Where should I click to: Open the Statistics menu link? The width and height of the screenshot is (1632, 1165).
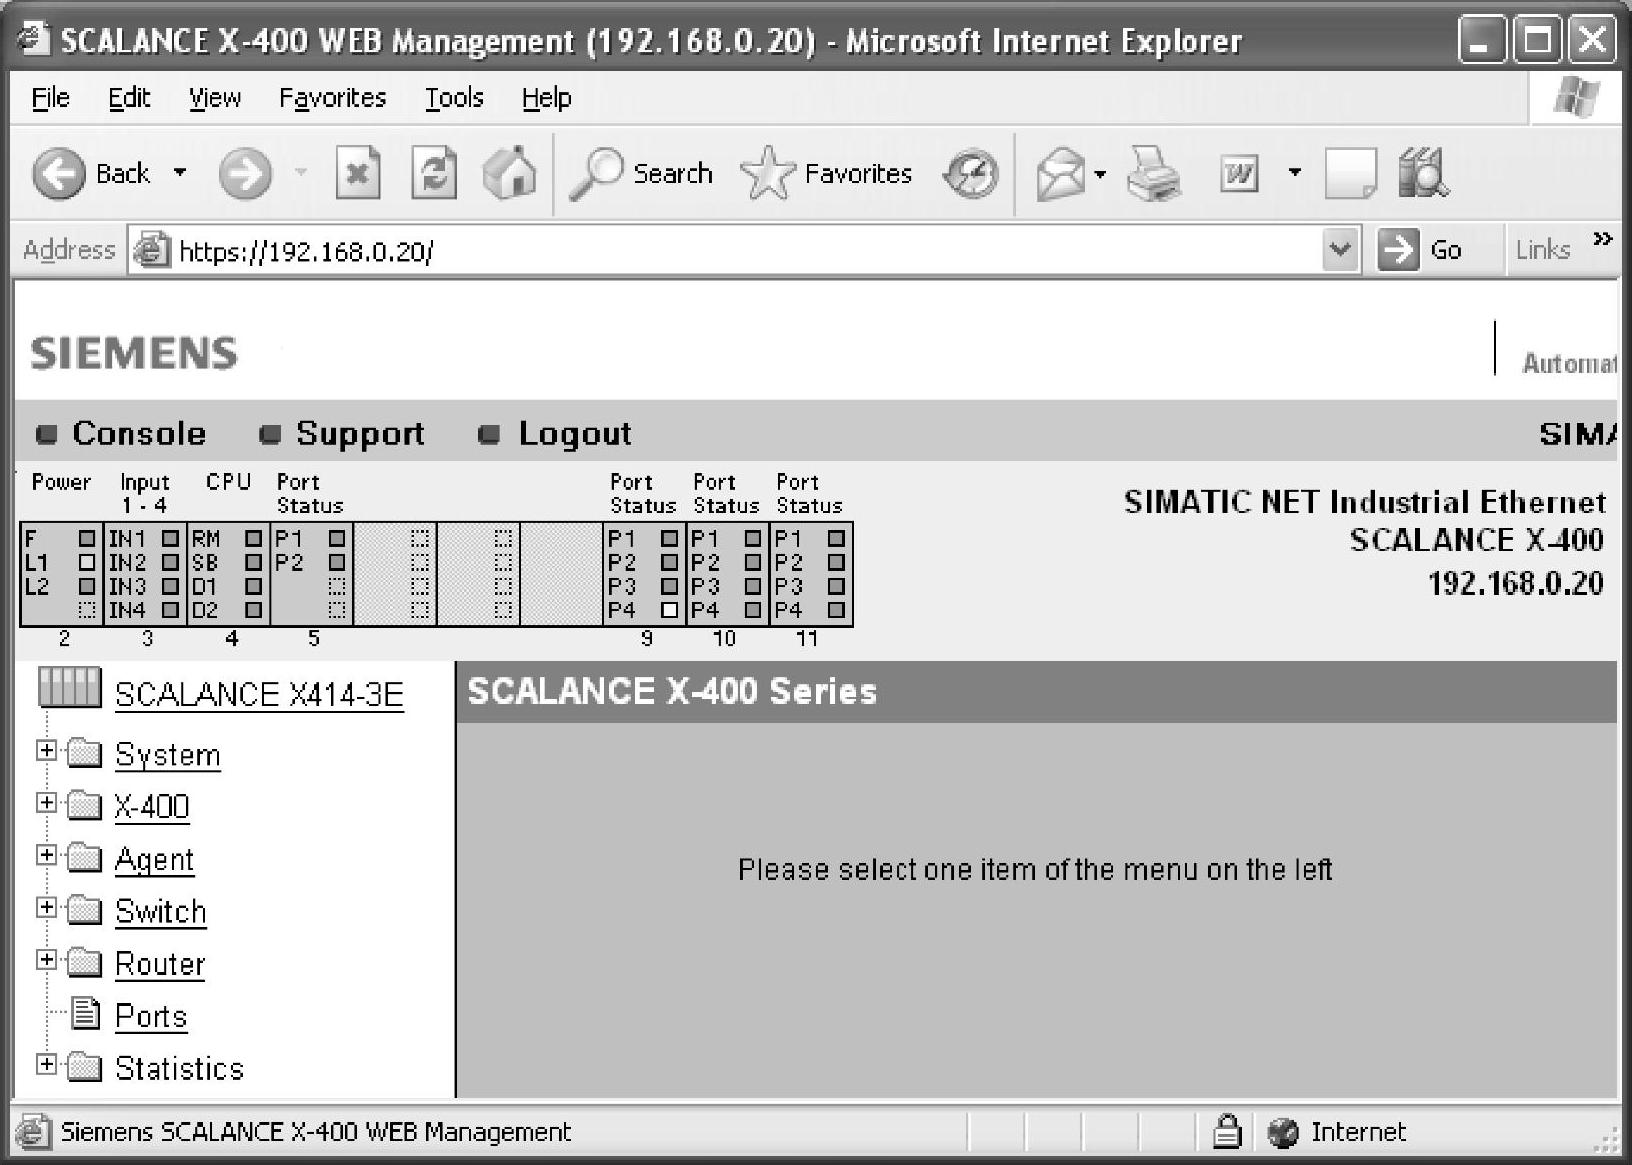tap(179, 1069)
